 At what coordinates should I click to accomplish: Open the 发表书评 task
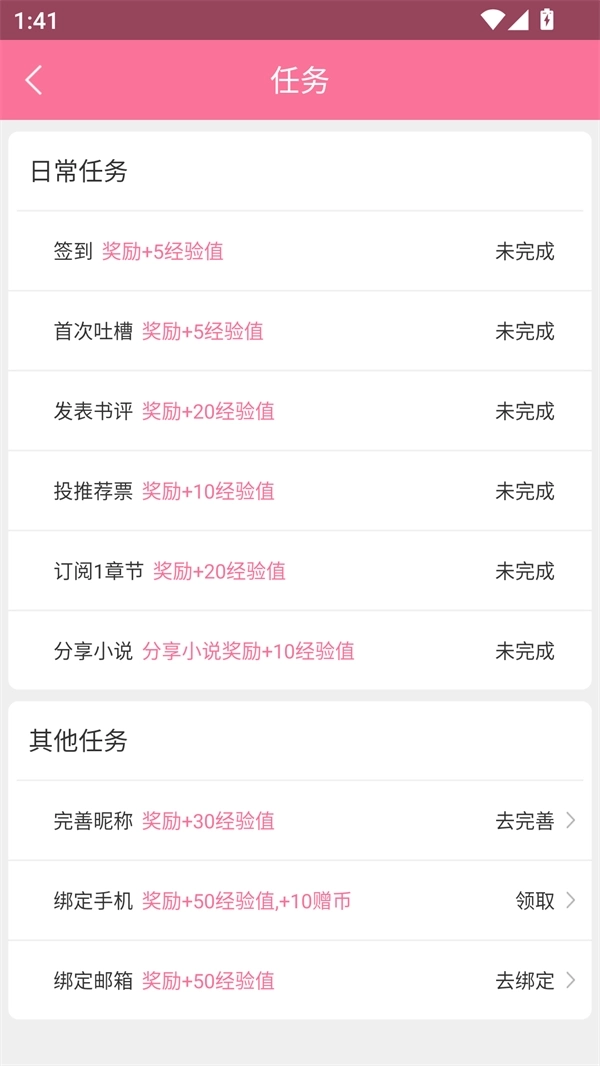tap(93, 411)
